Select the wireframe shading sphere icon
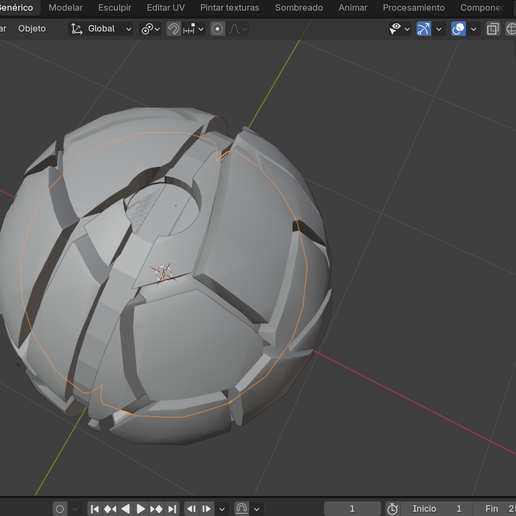 click(511, 29)
